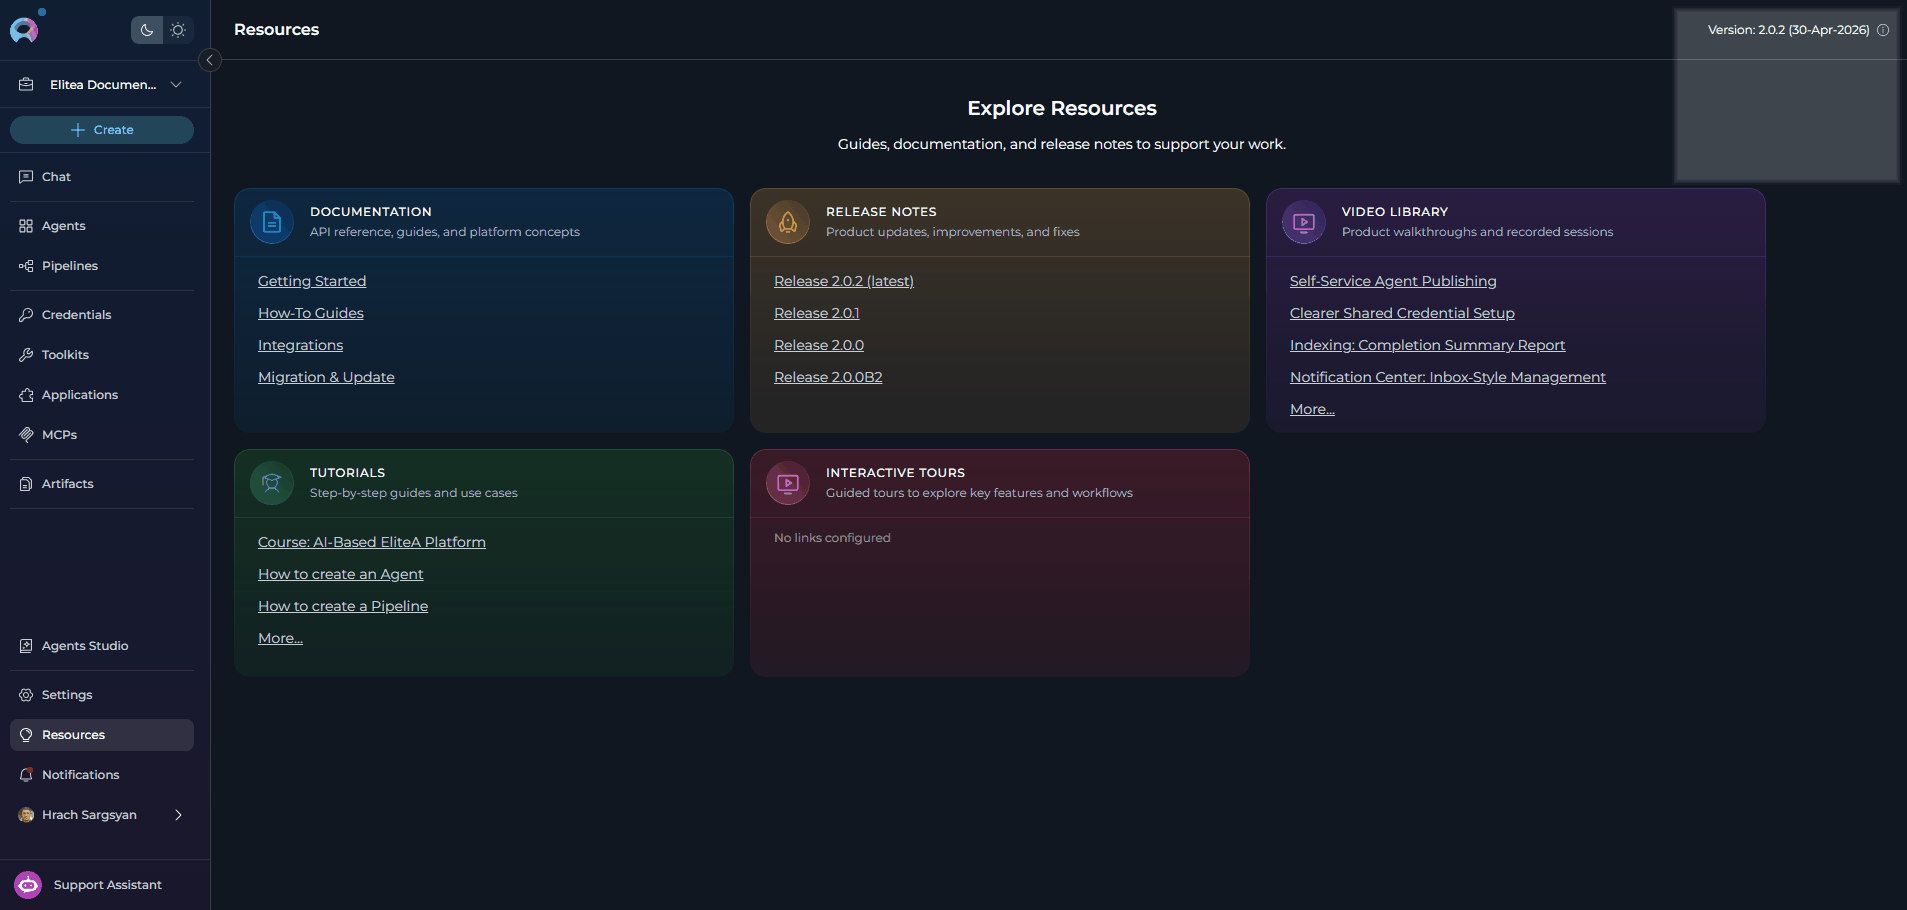Click Hrach Sargsyan avatar
1907x910 pixels.
[26, 815]
